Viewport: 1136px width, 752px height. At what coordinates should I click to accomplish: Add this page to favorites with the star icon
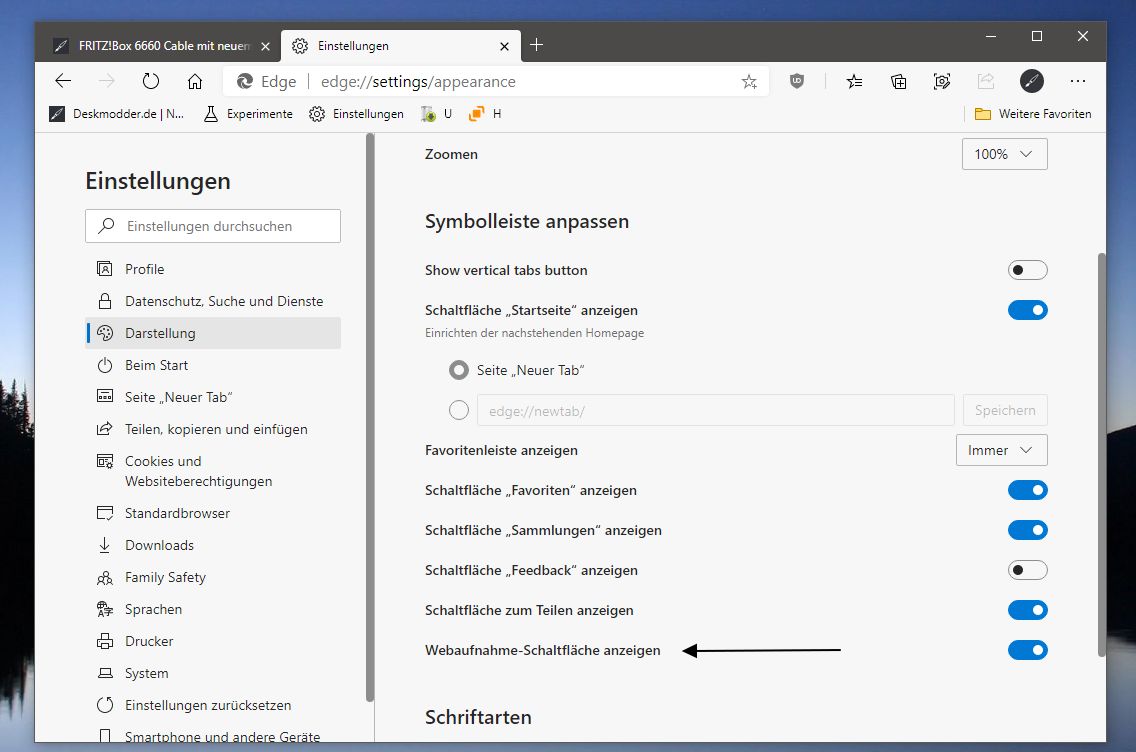point(749,82)
